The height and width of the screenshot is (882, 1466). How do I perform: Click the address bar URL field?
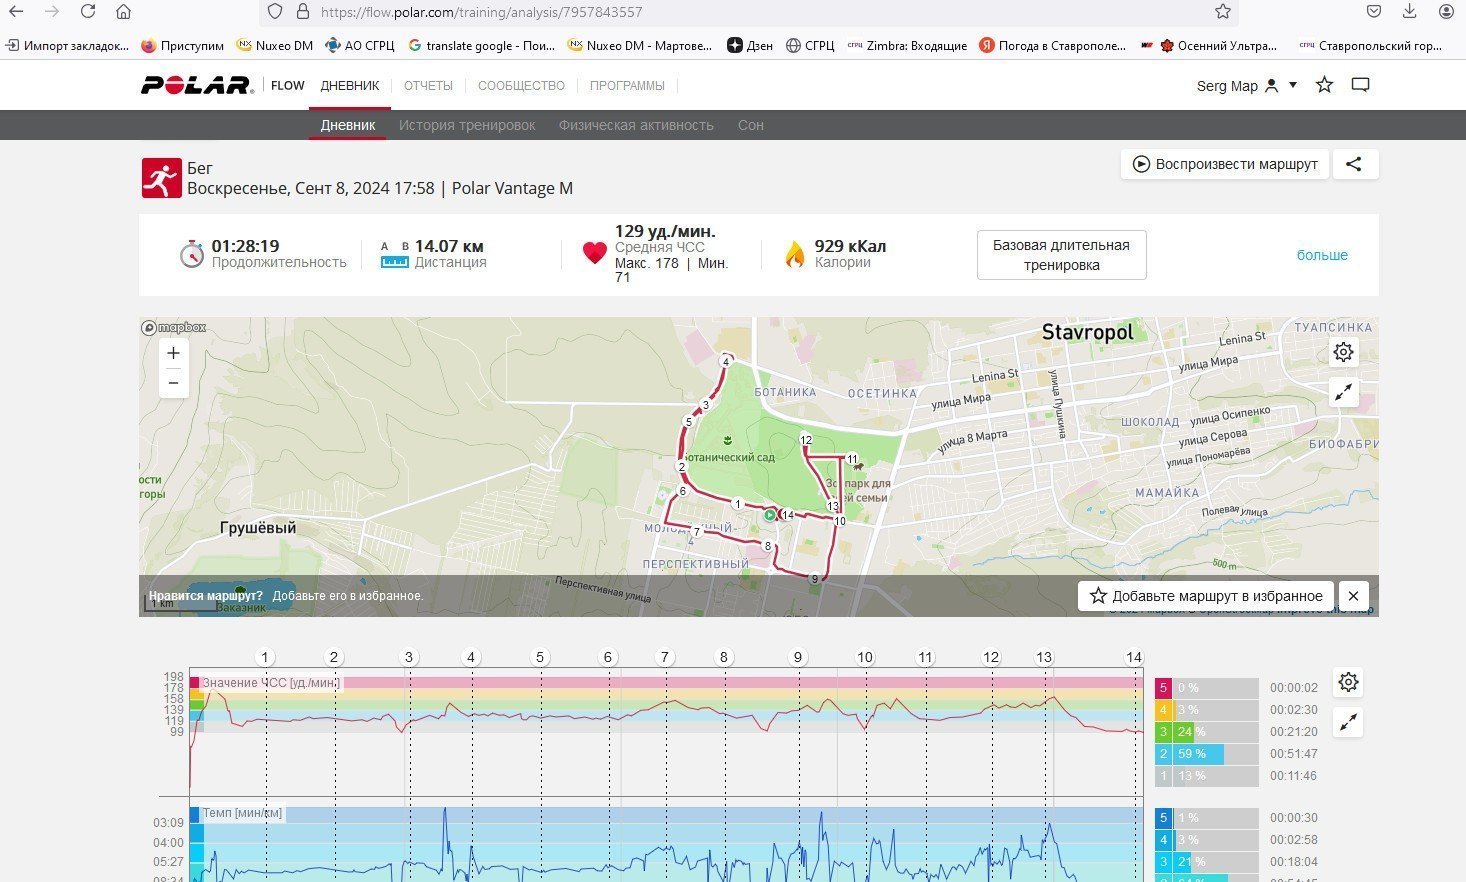point(748,12)
